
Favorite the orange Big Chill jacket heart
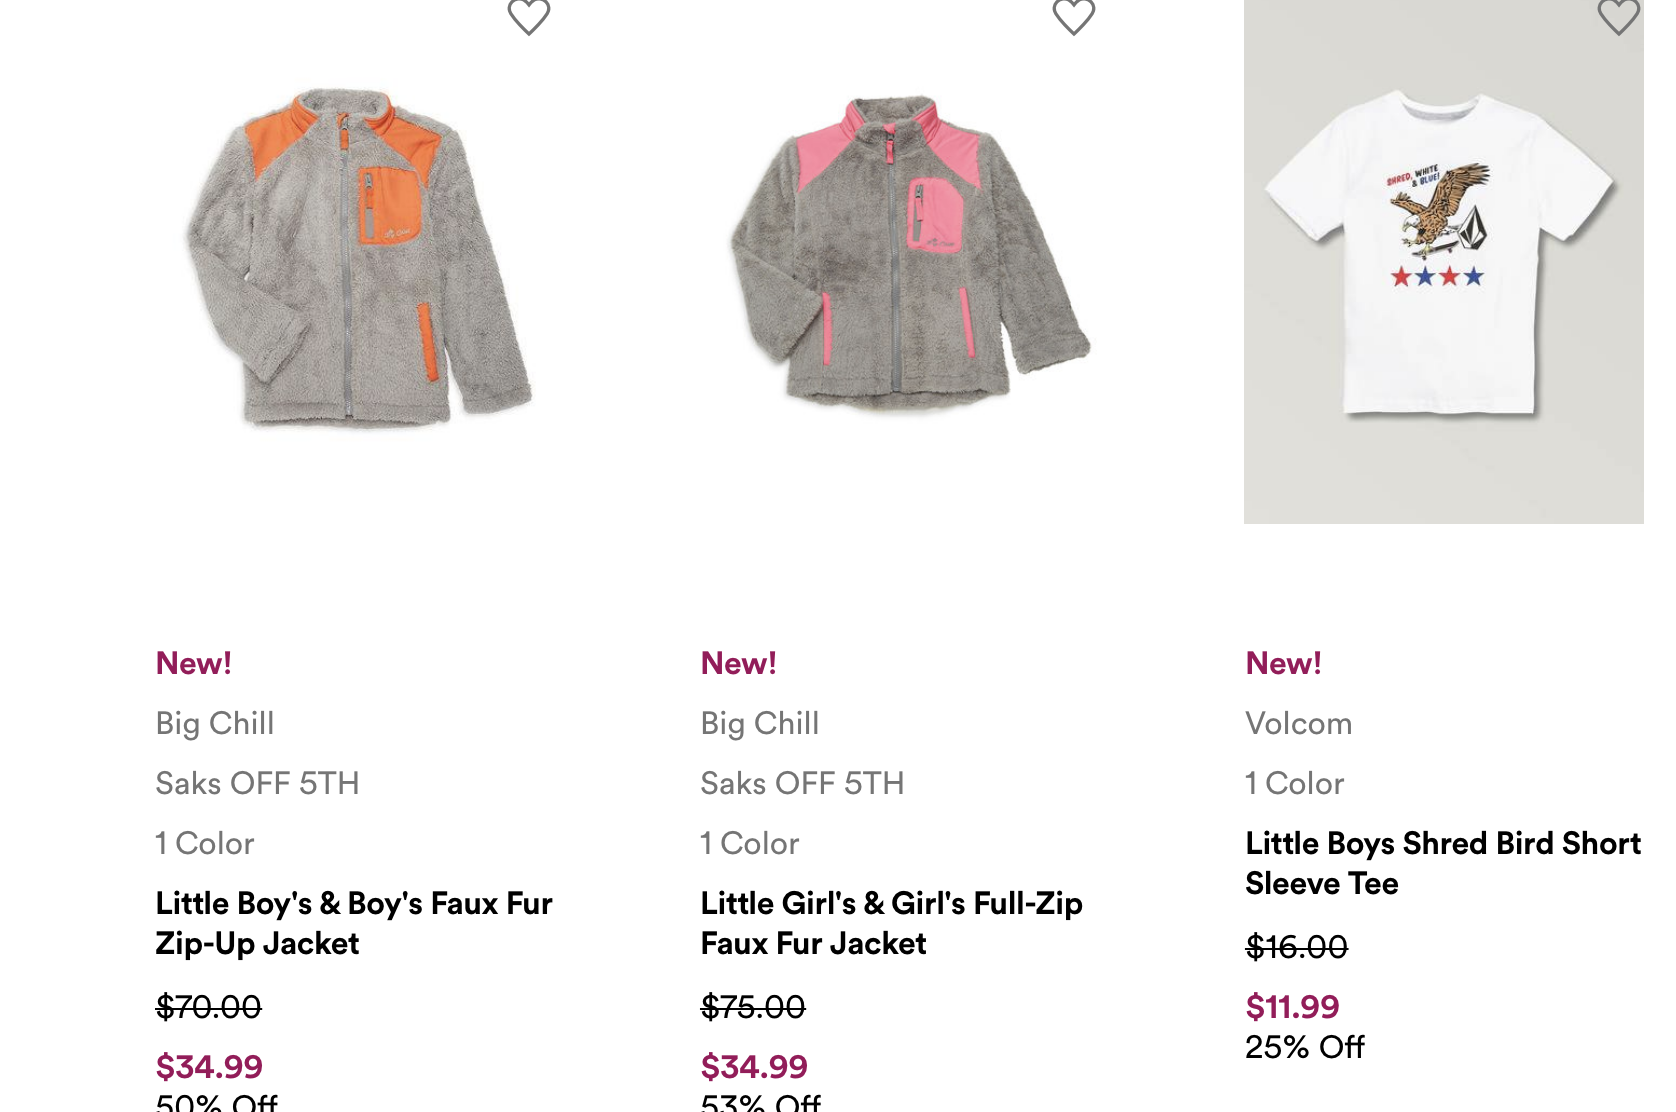[529, 16]
